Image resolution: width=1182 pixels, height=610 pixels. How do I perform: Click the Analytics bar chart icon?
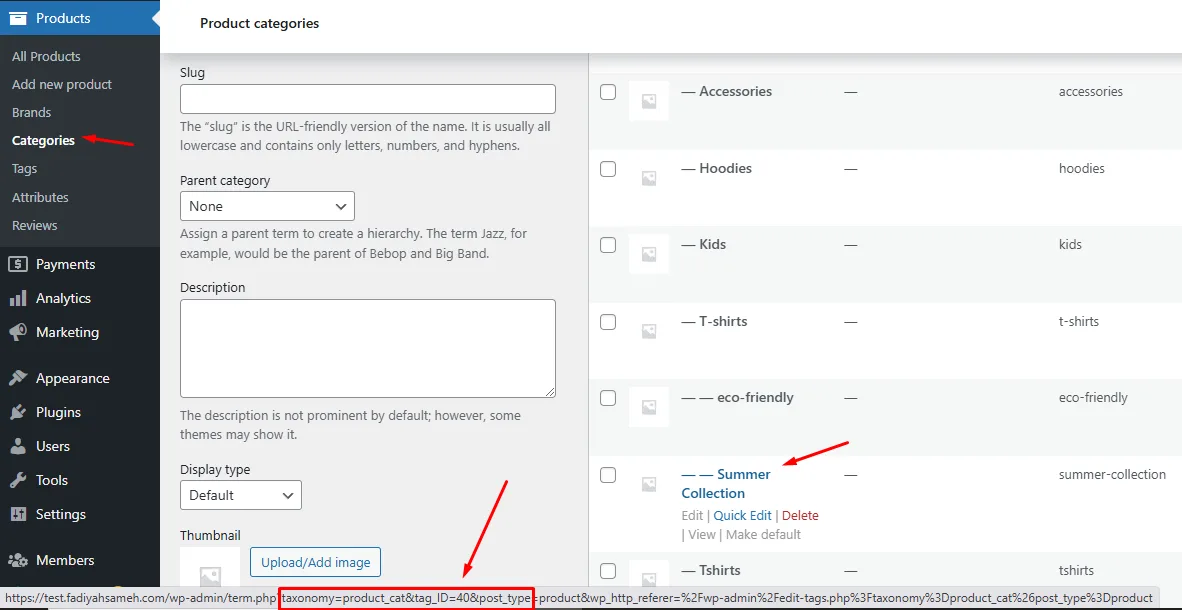coord(18,299)
